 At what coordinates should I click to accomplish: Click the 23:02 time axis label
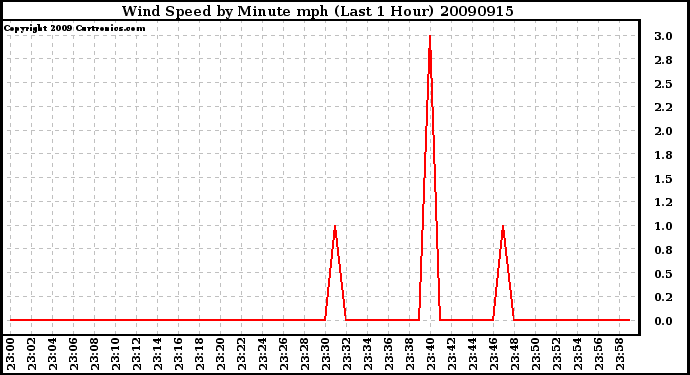click(x=32, y=354)
